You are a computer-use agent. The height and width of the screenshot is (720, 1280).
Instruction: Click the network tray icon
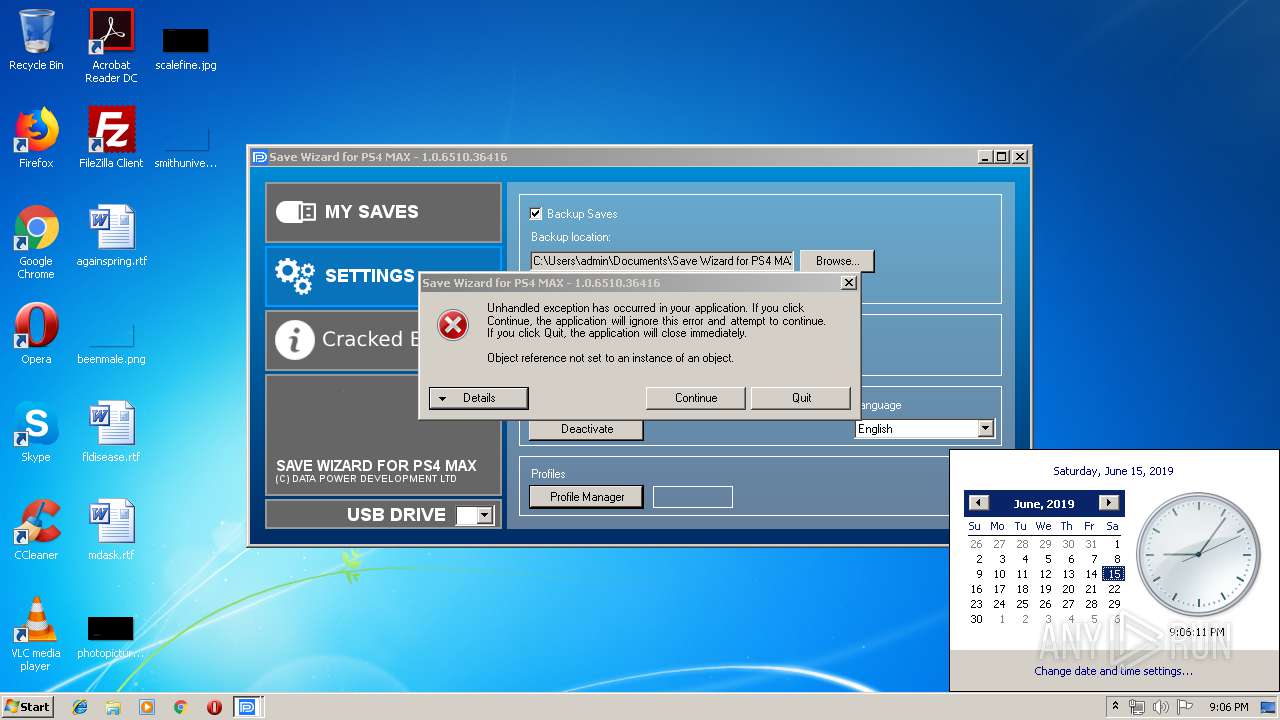pyautogui.click(x=1137, y=707)
